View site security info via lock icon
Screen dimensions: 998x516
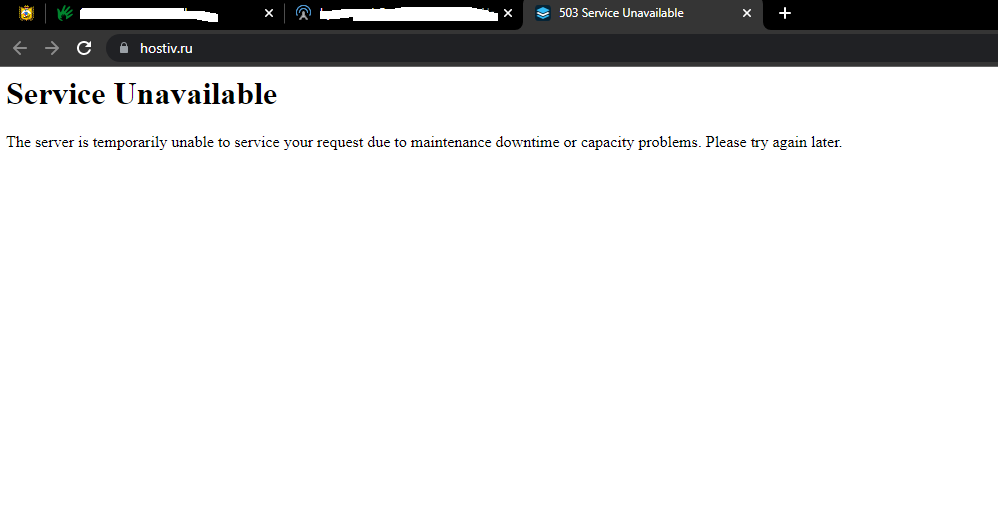124,48
